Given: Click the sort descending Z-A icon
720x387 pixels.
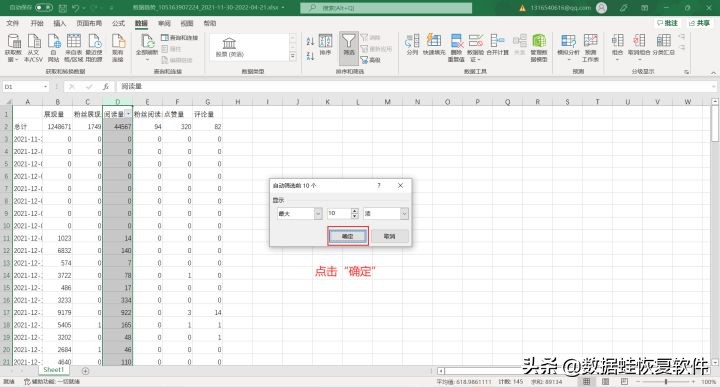Looking at the screenshot, I should coord(310,56).
